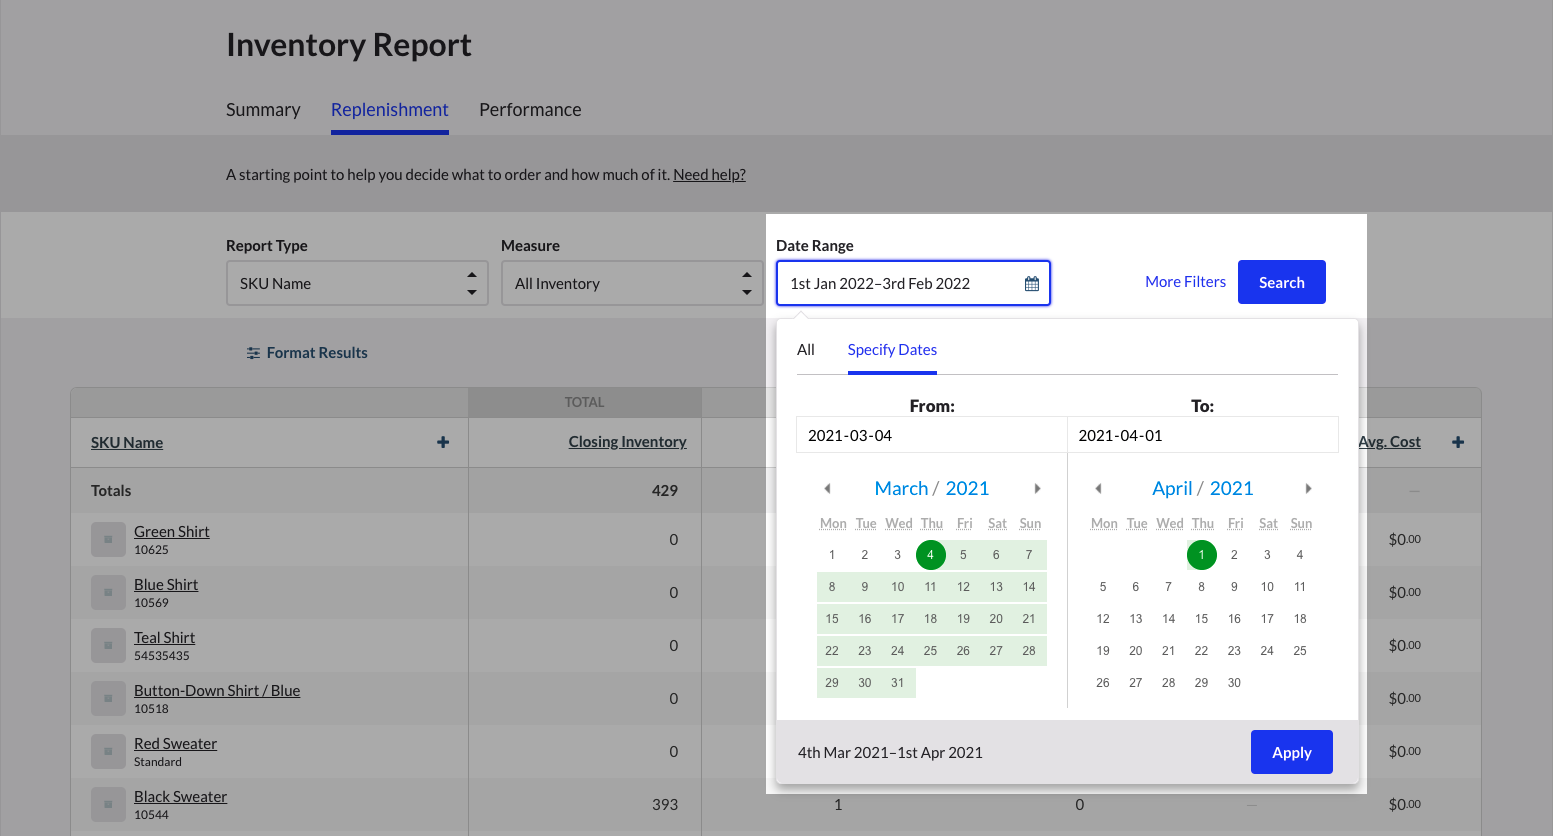1553x836 pixels.
Task: Click the Search button
Action: pyautogui.click(x=1282, y=282)
